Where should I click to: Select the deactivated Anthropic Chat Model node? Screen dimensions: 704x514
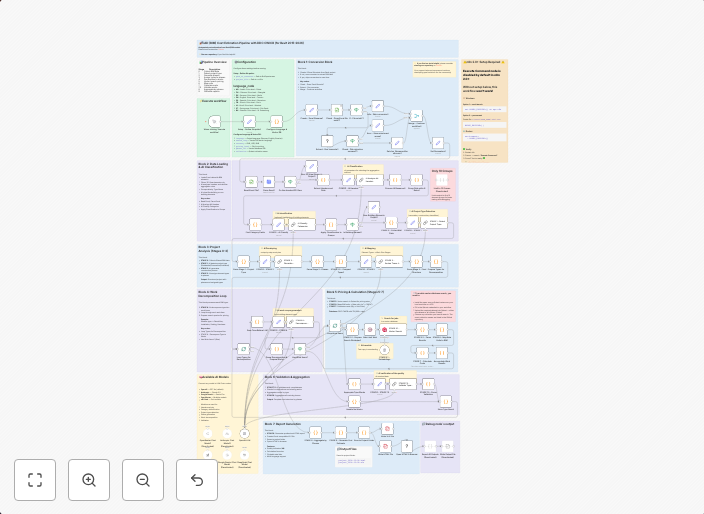227,433
